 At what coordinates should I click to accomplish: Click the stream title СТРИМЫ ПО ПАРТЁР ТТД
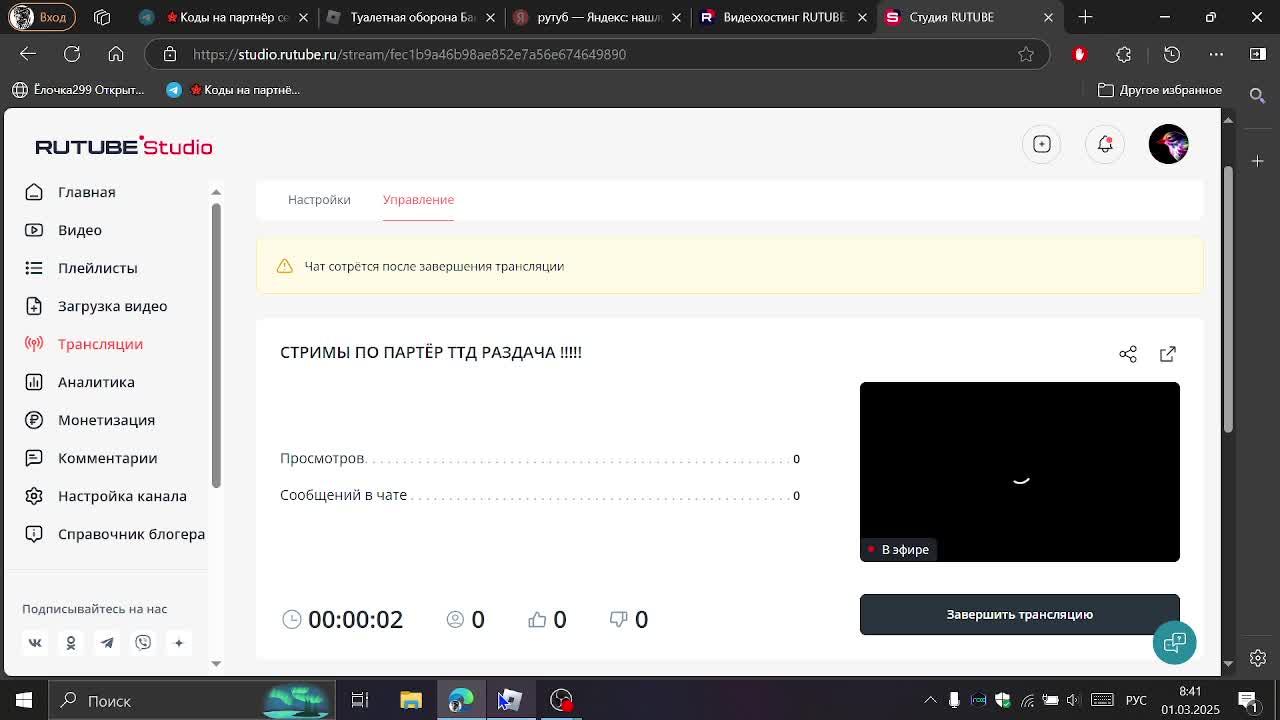pos(431,352)
